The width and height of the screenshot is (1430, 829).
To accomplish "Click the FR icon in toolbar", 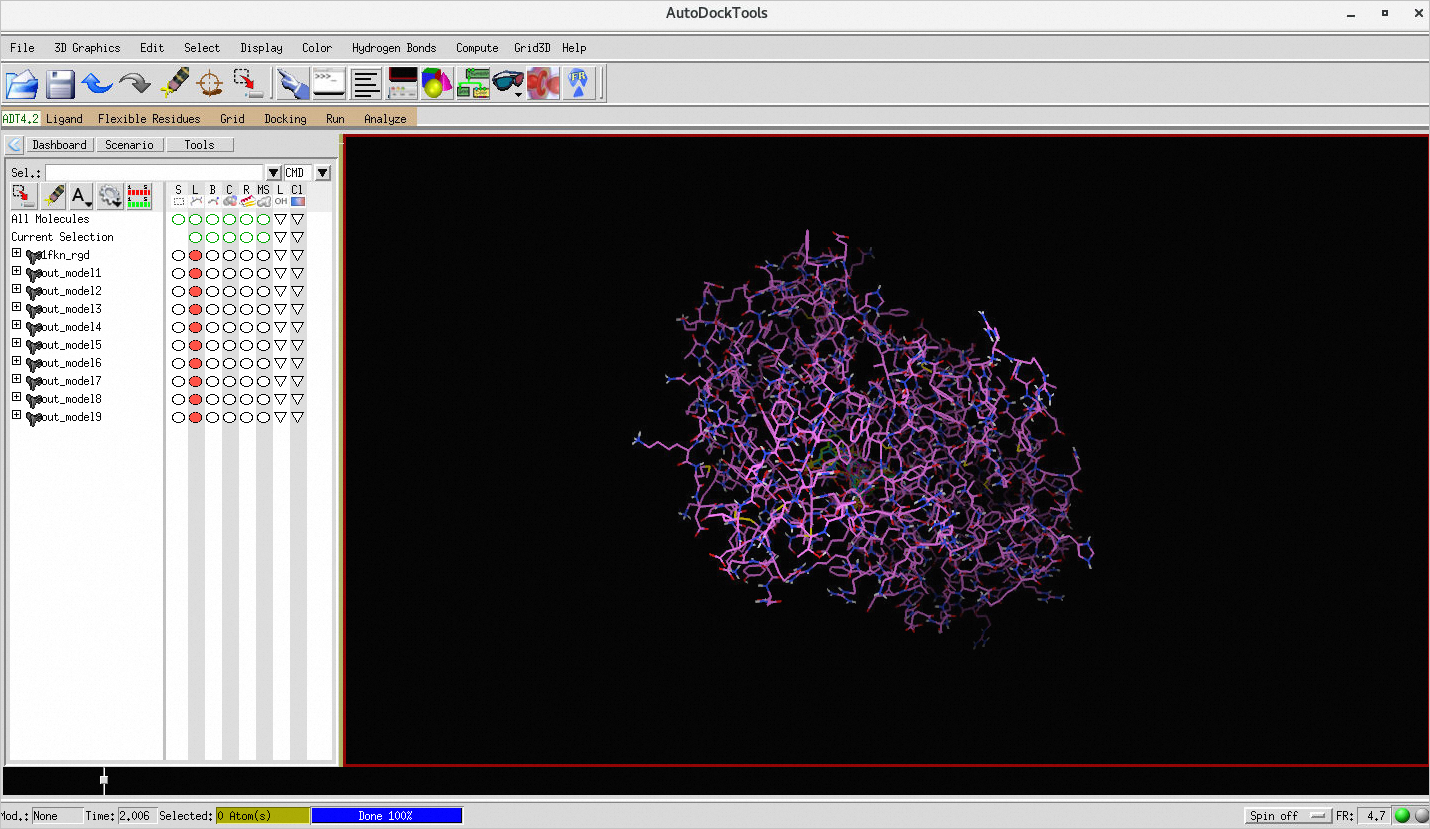I will coord(579,83).
